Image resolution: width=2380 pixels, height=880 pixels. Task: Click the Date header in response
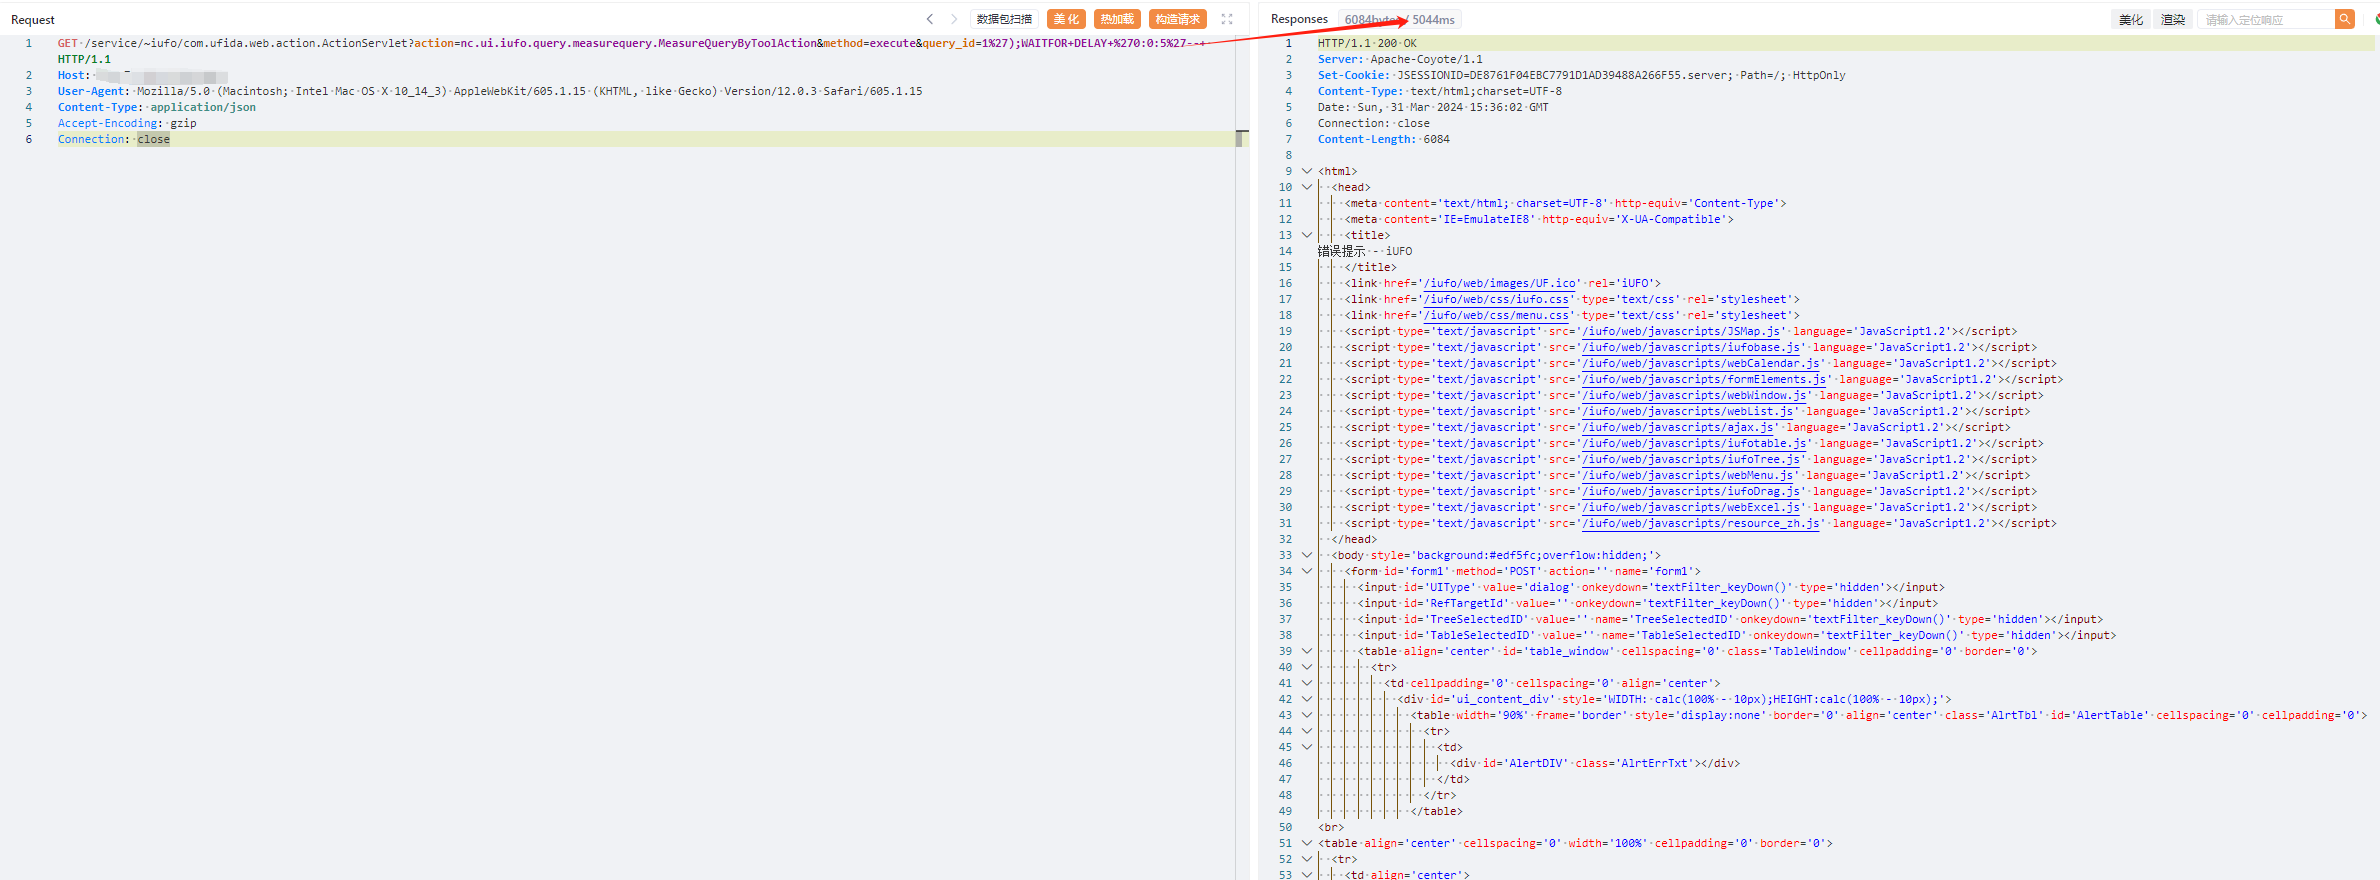[1433, 107]
